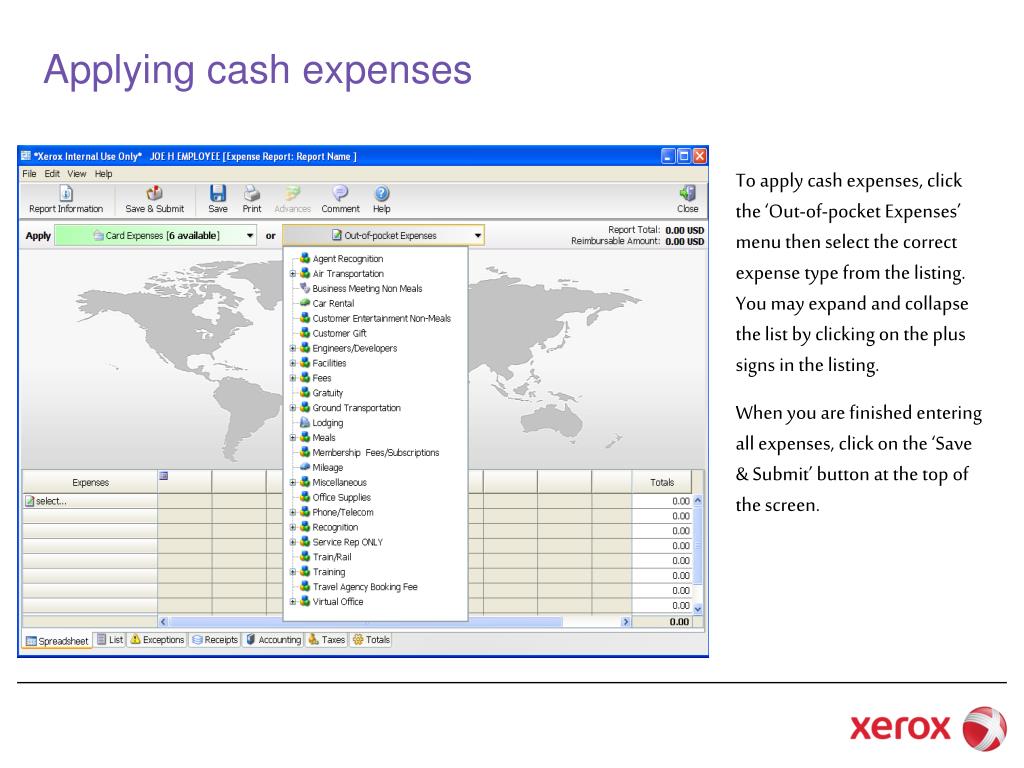The width and height of the screenshot is (1024, 768).
Task: Click the Expenses column header
Action: (90, 483)
